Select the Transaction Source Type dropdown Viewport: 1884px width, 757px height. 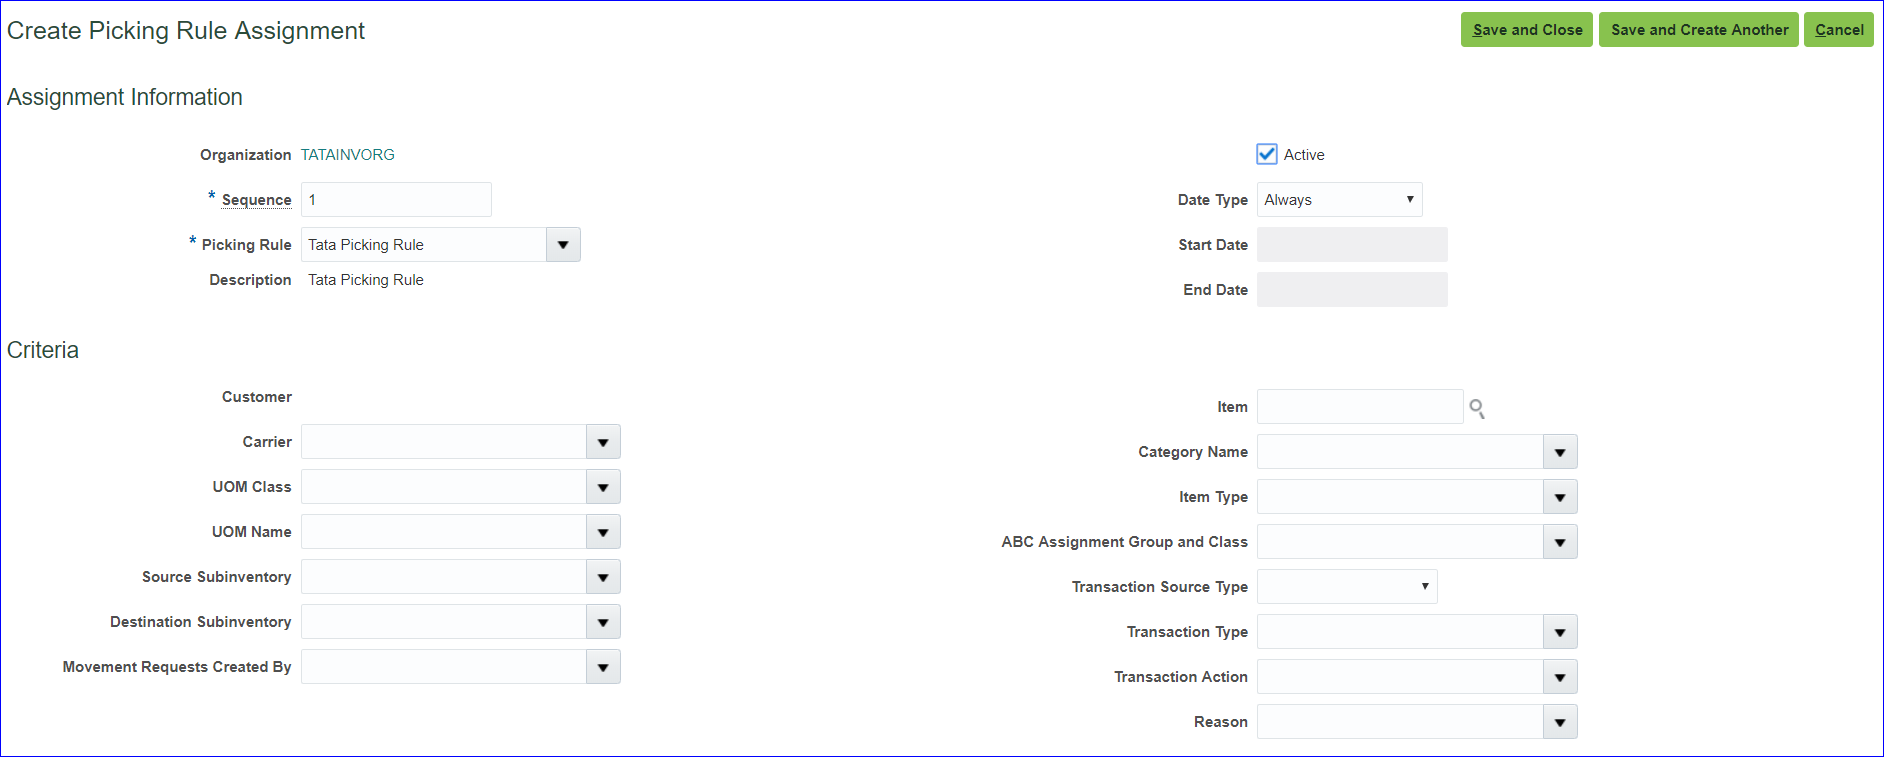(x=1346, y=587)
